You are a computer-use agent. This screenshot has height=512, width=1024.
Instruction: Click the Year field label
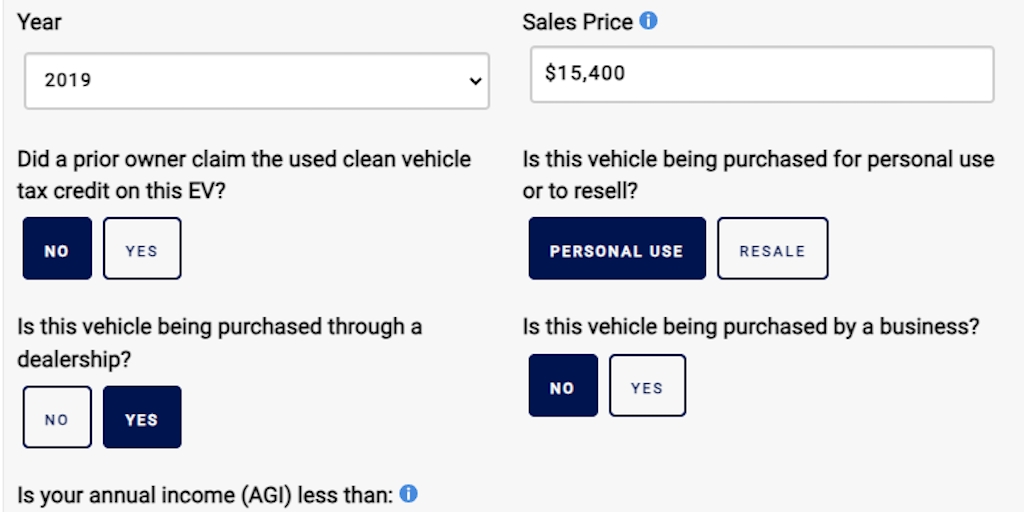pyautogui.click(x=38, y=21)
